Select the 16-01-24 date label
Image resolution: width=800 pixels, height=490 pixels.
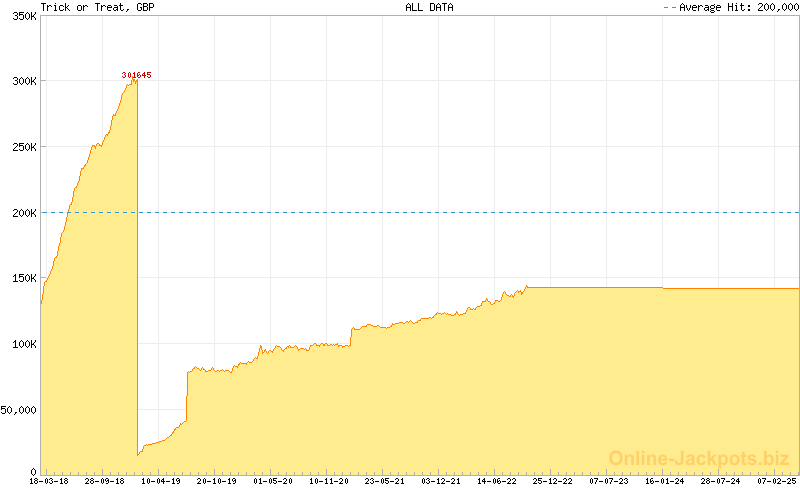tap(665, 481)
